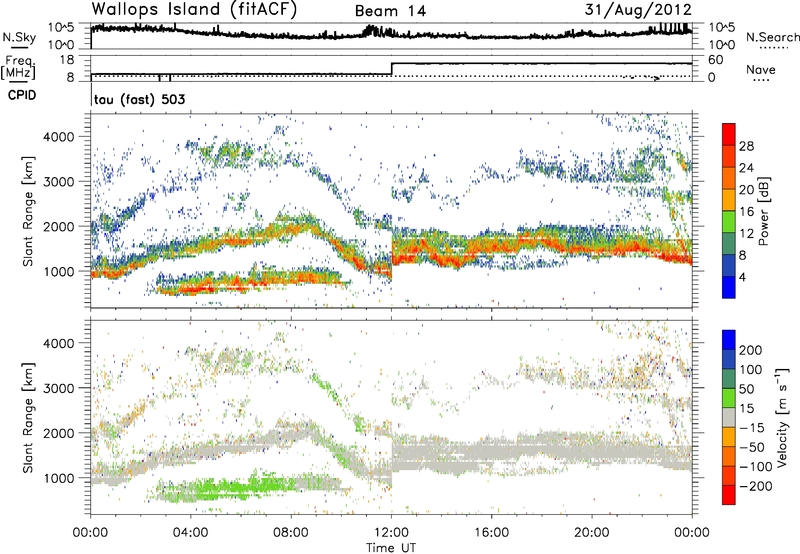Click the bright green Velocity swatch between 50 and 15
Image resolution: width=800 pixels, height=554 pixels.
click(x=729, y=398)
